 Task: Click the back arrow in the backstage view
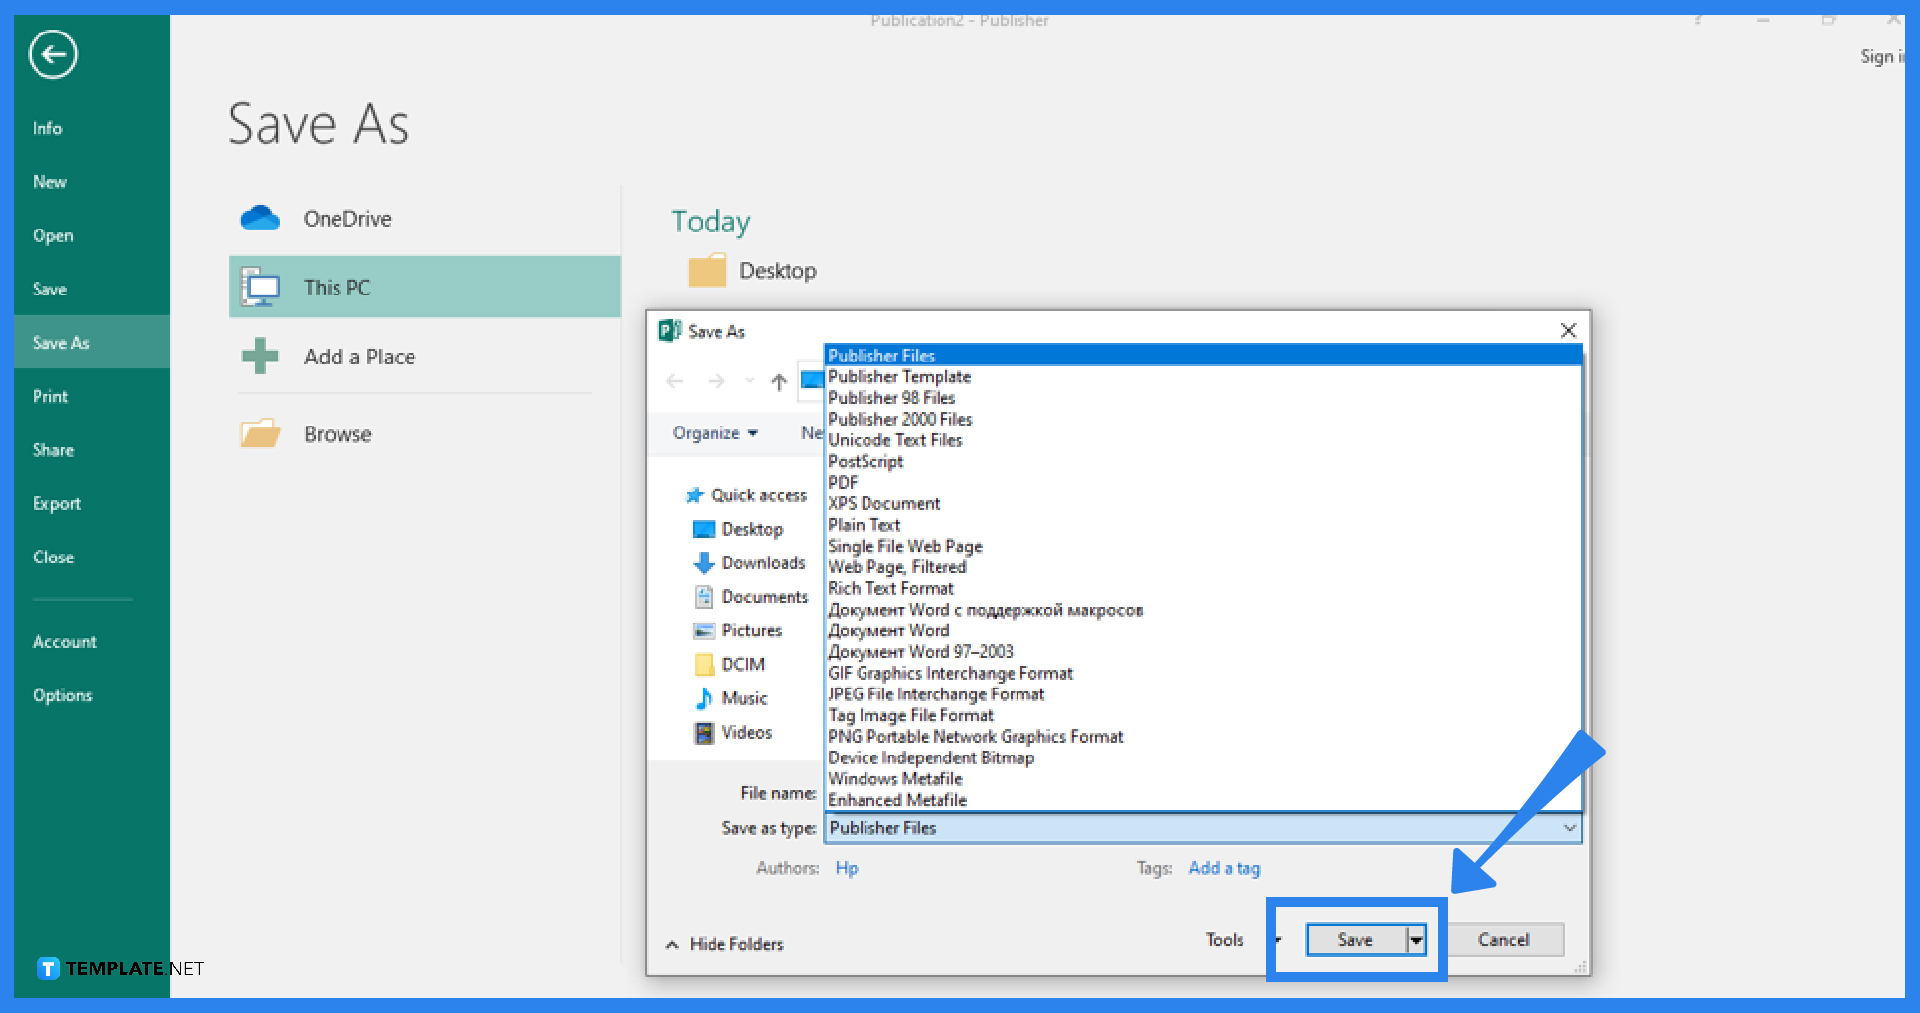click(x=52, y=54)
